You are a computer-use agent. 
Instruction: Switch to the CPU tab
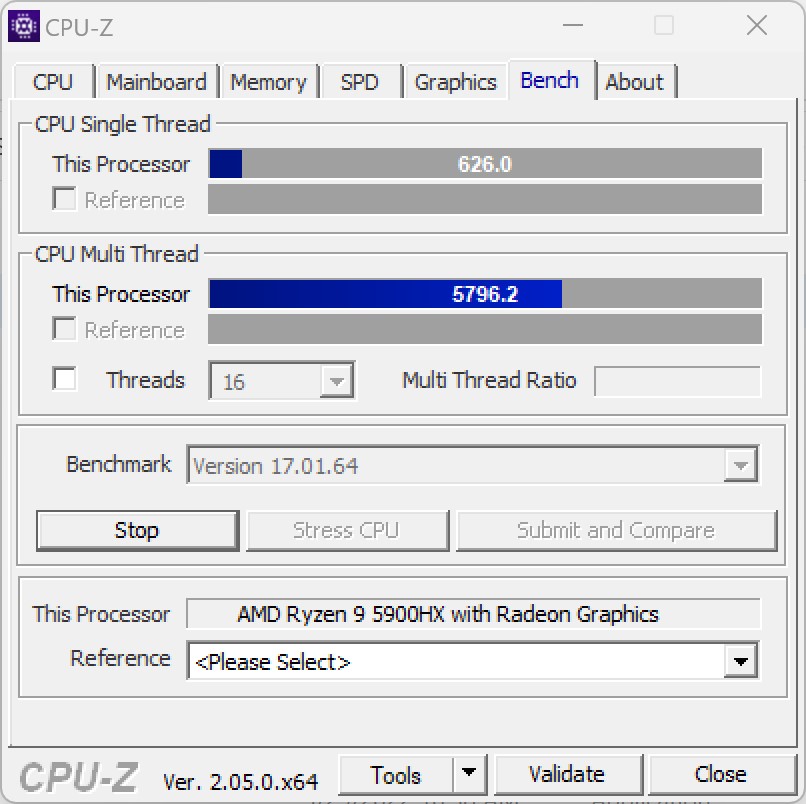53,82
